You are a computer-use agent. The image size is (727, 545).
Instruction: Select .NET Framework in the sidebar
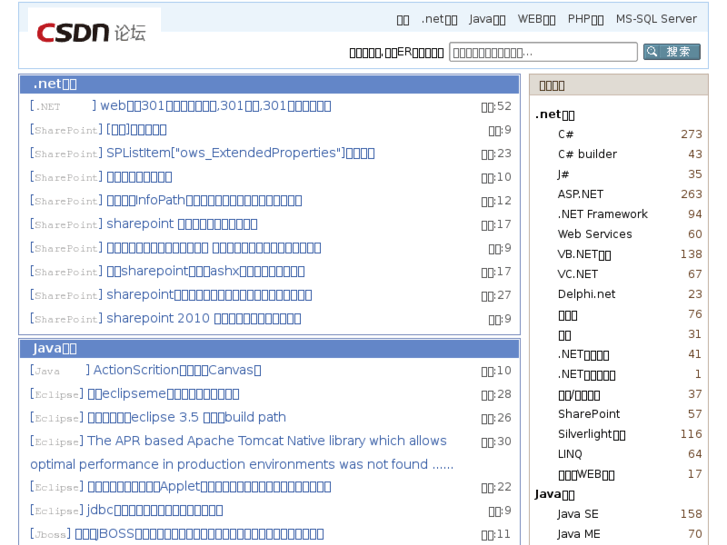[x=603, y=214]
